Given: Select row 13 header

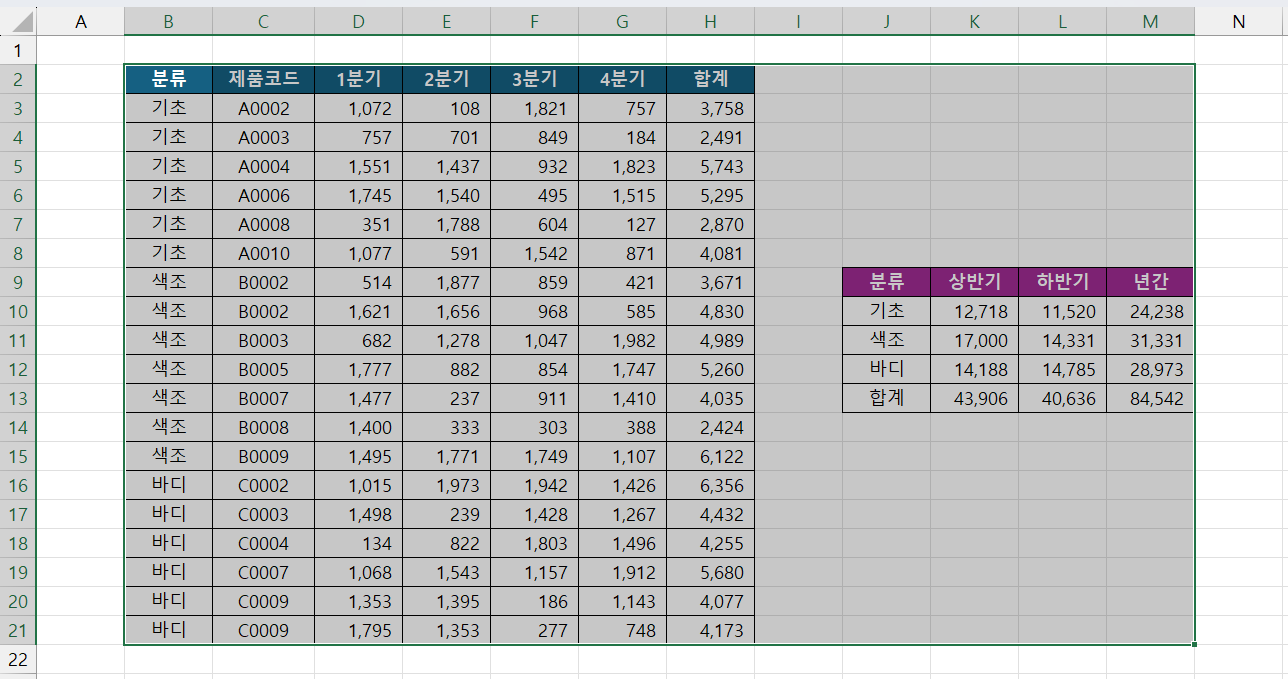Looking at the screenshot, I should pyautogui.click(x=18, y=398).
